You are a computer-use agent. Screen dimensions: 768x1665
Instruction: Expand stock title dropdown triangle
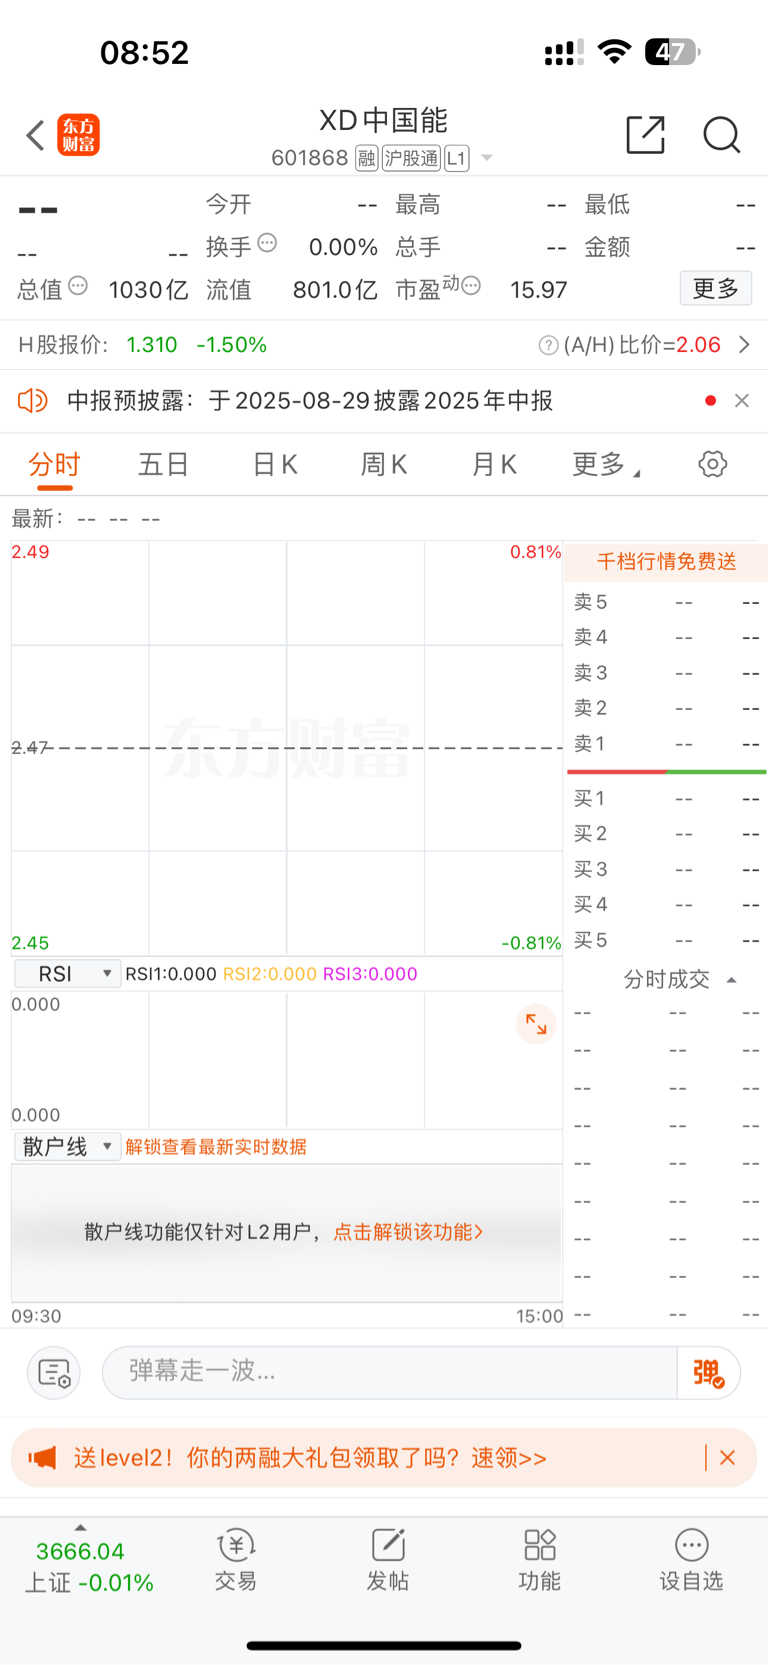tap(487, 158)
